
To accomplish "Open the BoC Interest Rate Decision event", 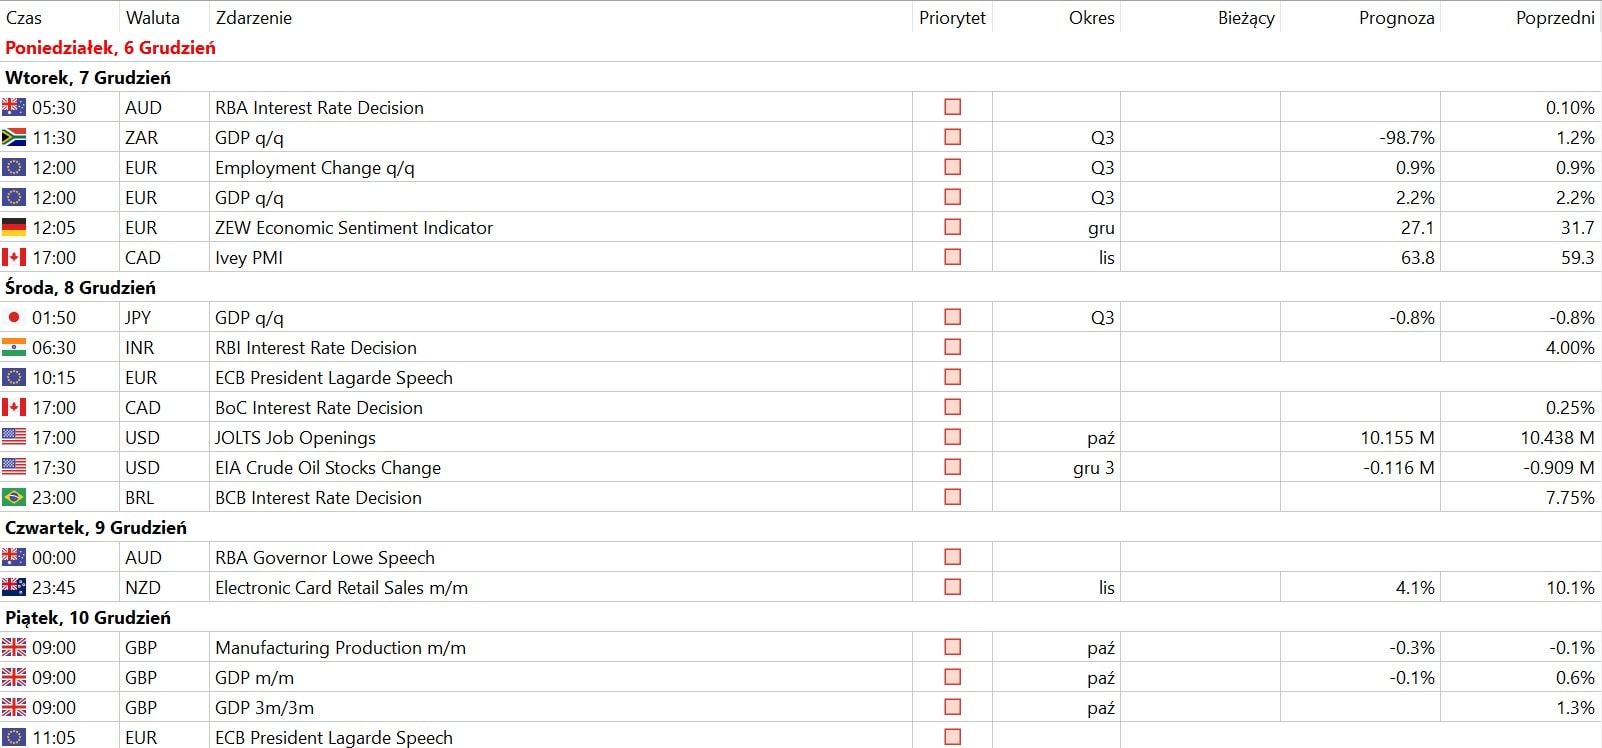I will pyautogui.click(x=319, y=407).
